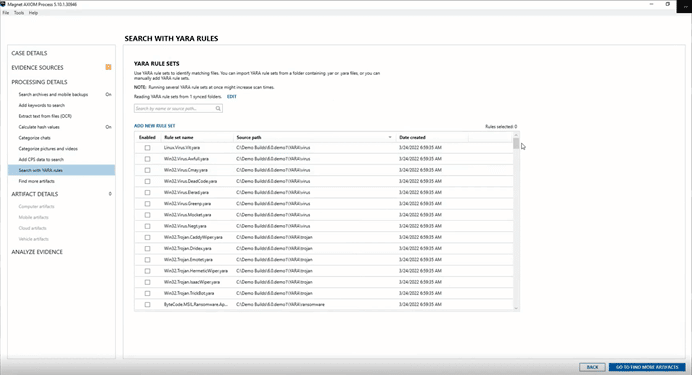692x375 pixels.
Task: Click the Enabled column header
Action: 147,138
